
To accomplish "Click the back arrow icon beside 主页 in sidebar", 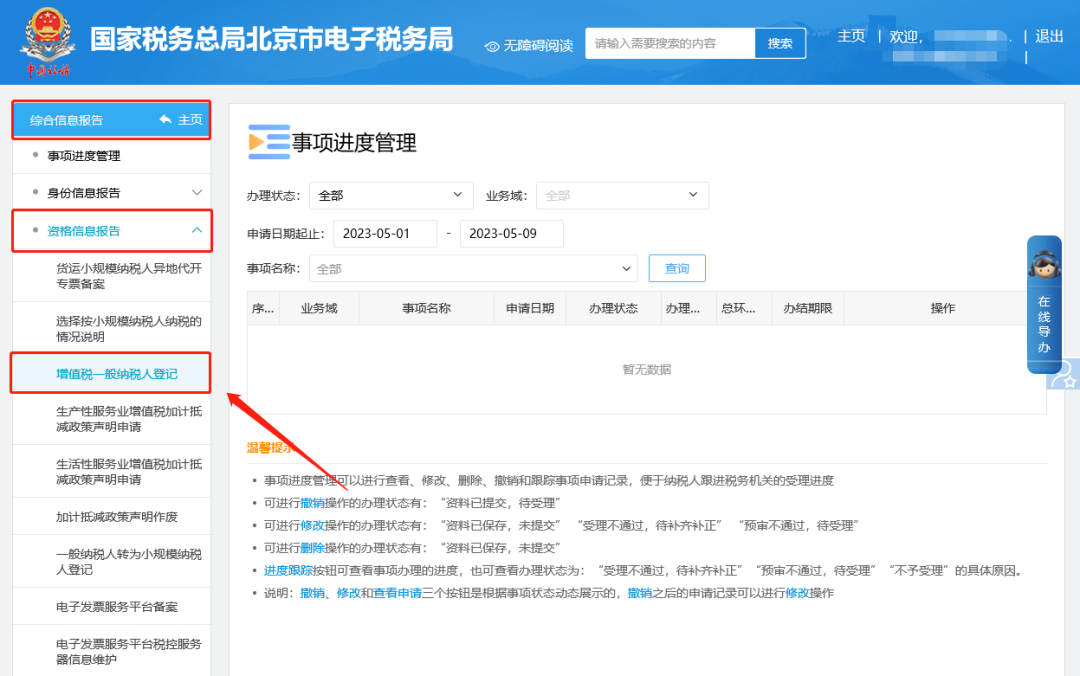I will [x=165, y=119].
